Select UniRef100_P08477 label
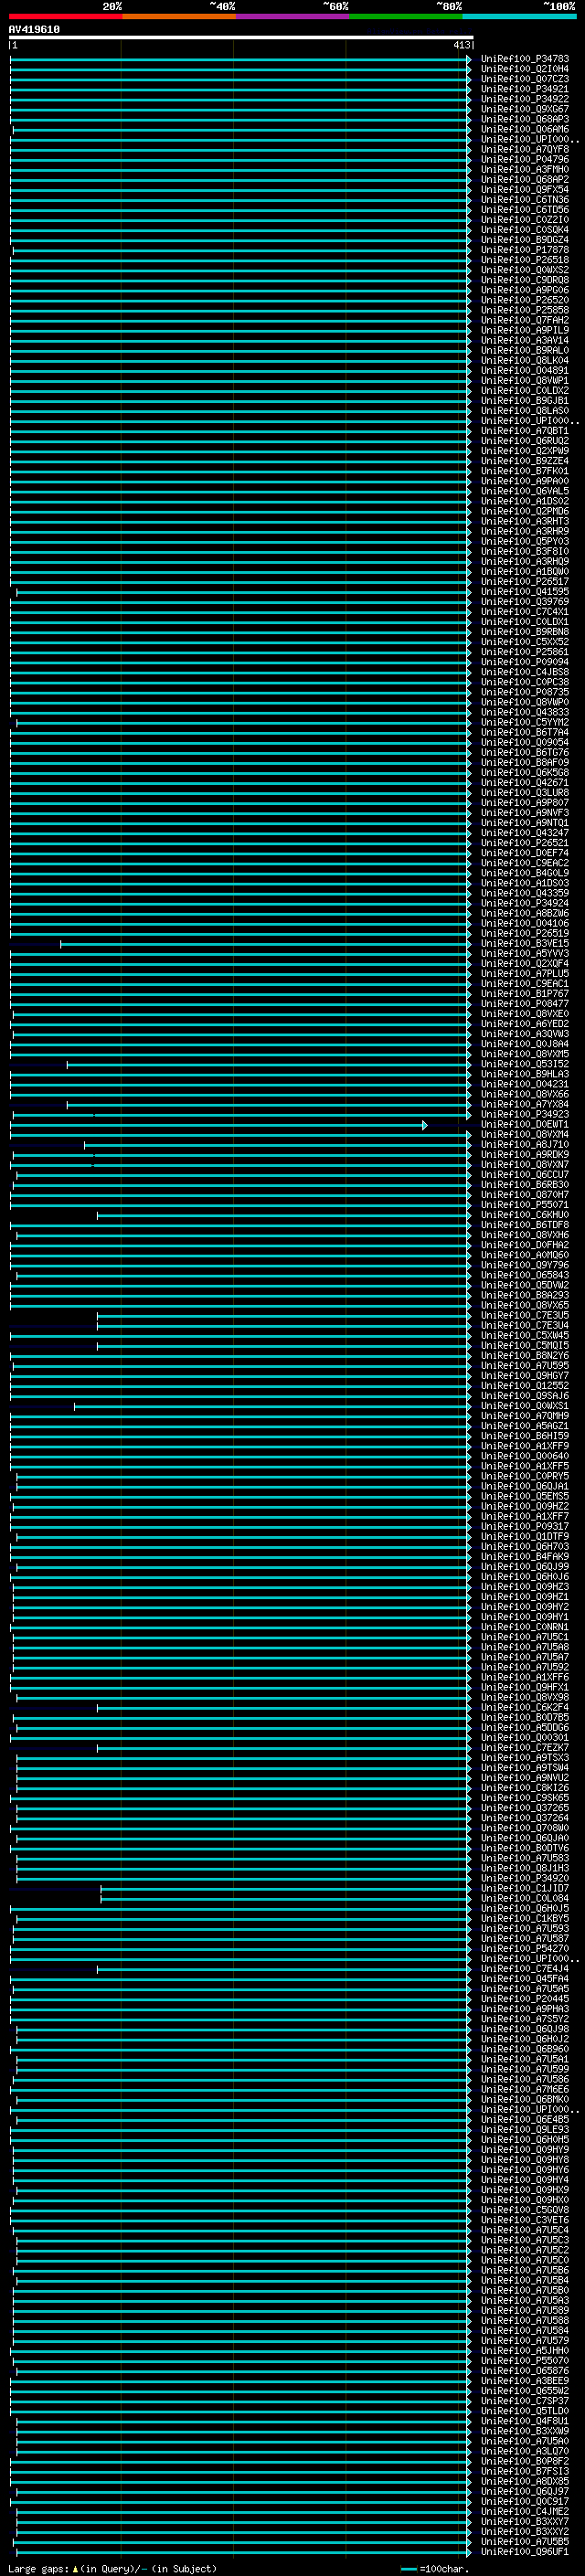The image size is (585, 2576). [x=525, y=1003]
